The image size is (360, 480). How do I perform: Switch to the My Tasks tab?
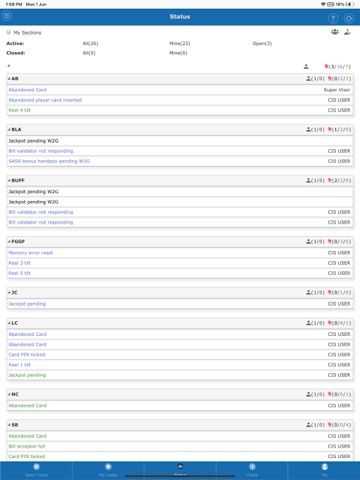(108, 470)
